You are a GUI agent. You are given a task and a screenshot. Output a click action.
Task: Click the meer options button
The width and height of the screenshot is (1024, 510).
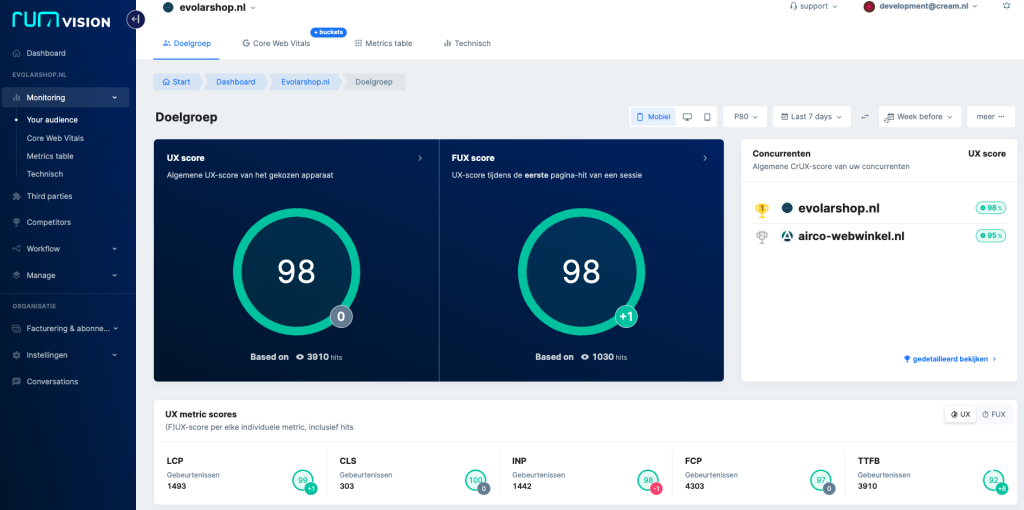click(x=991, y=117)
